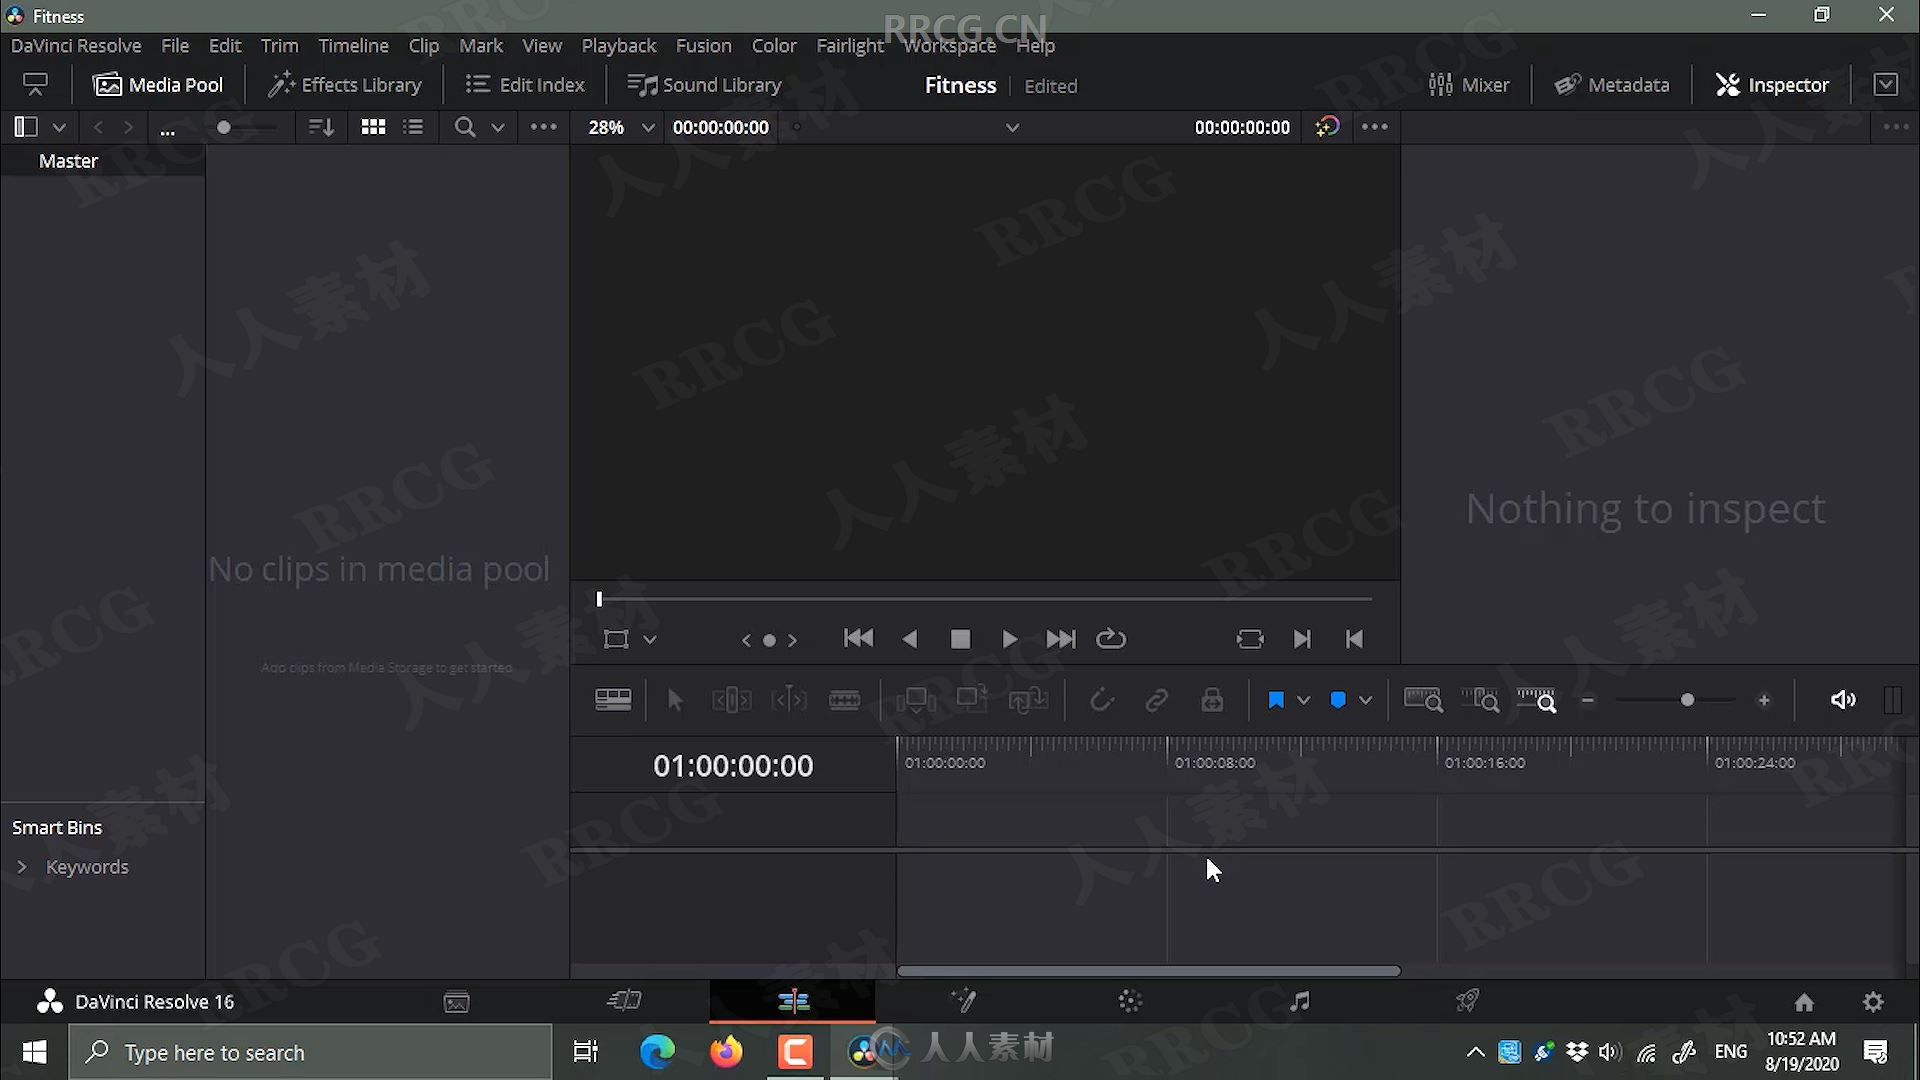Click the Overwrite Clip icon
1920x1080 pixels.
[x=972, y=699]
